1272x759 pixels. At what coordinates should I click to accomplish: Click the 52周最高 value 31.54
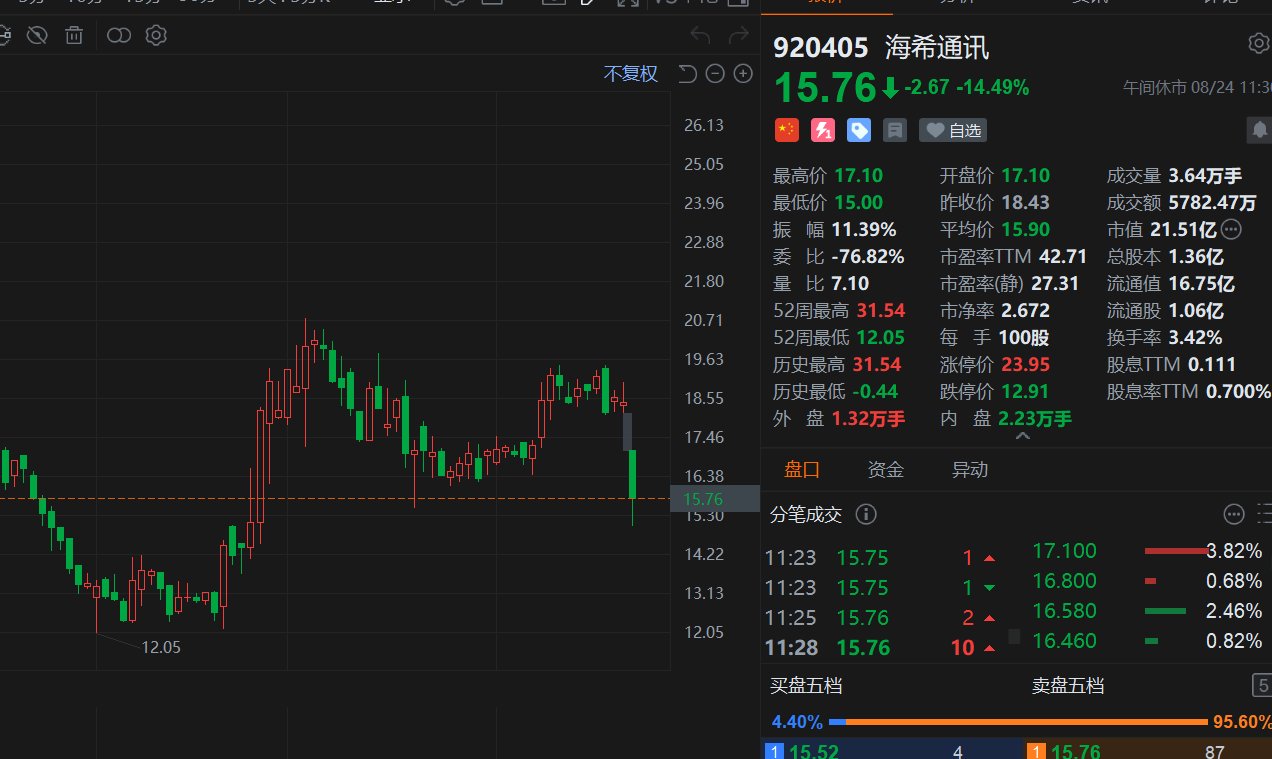pos(879,310)
